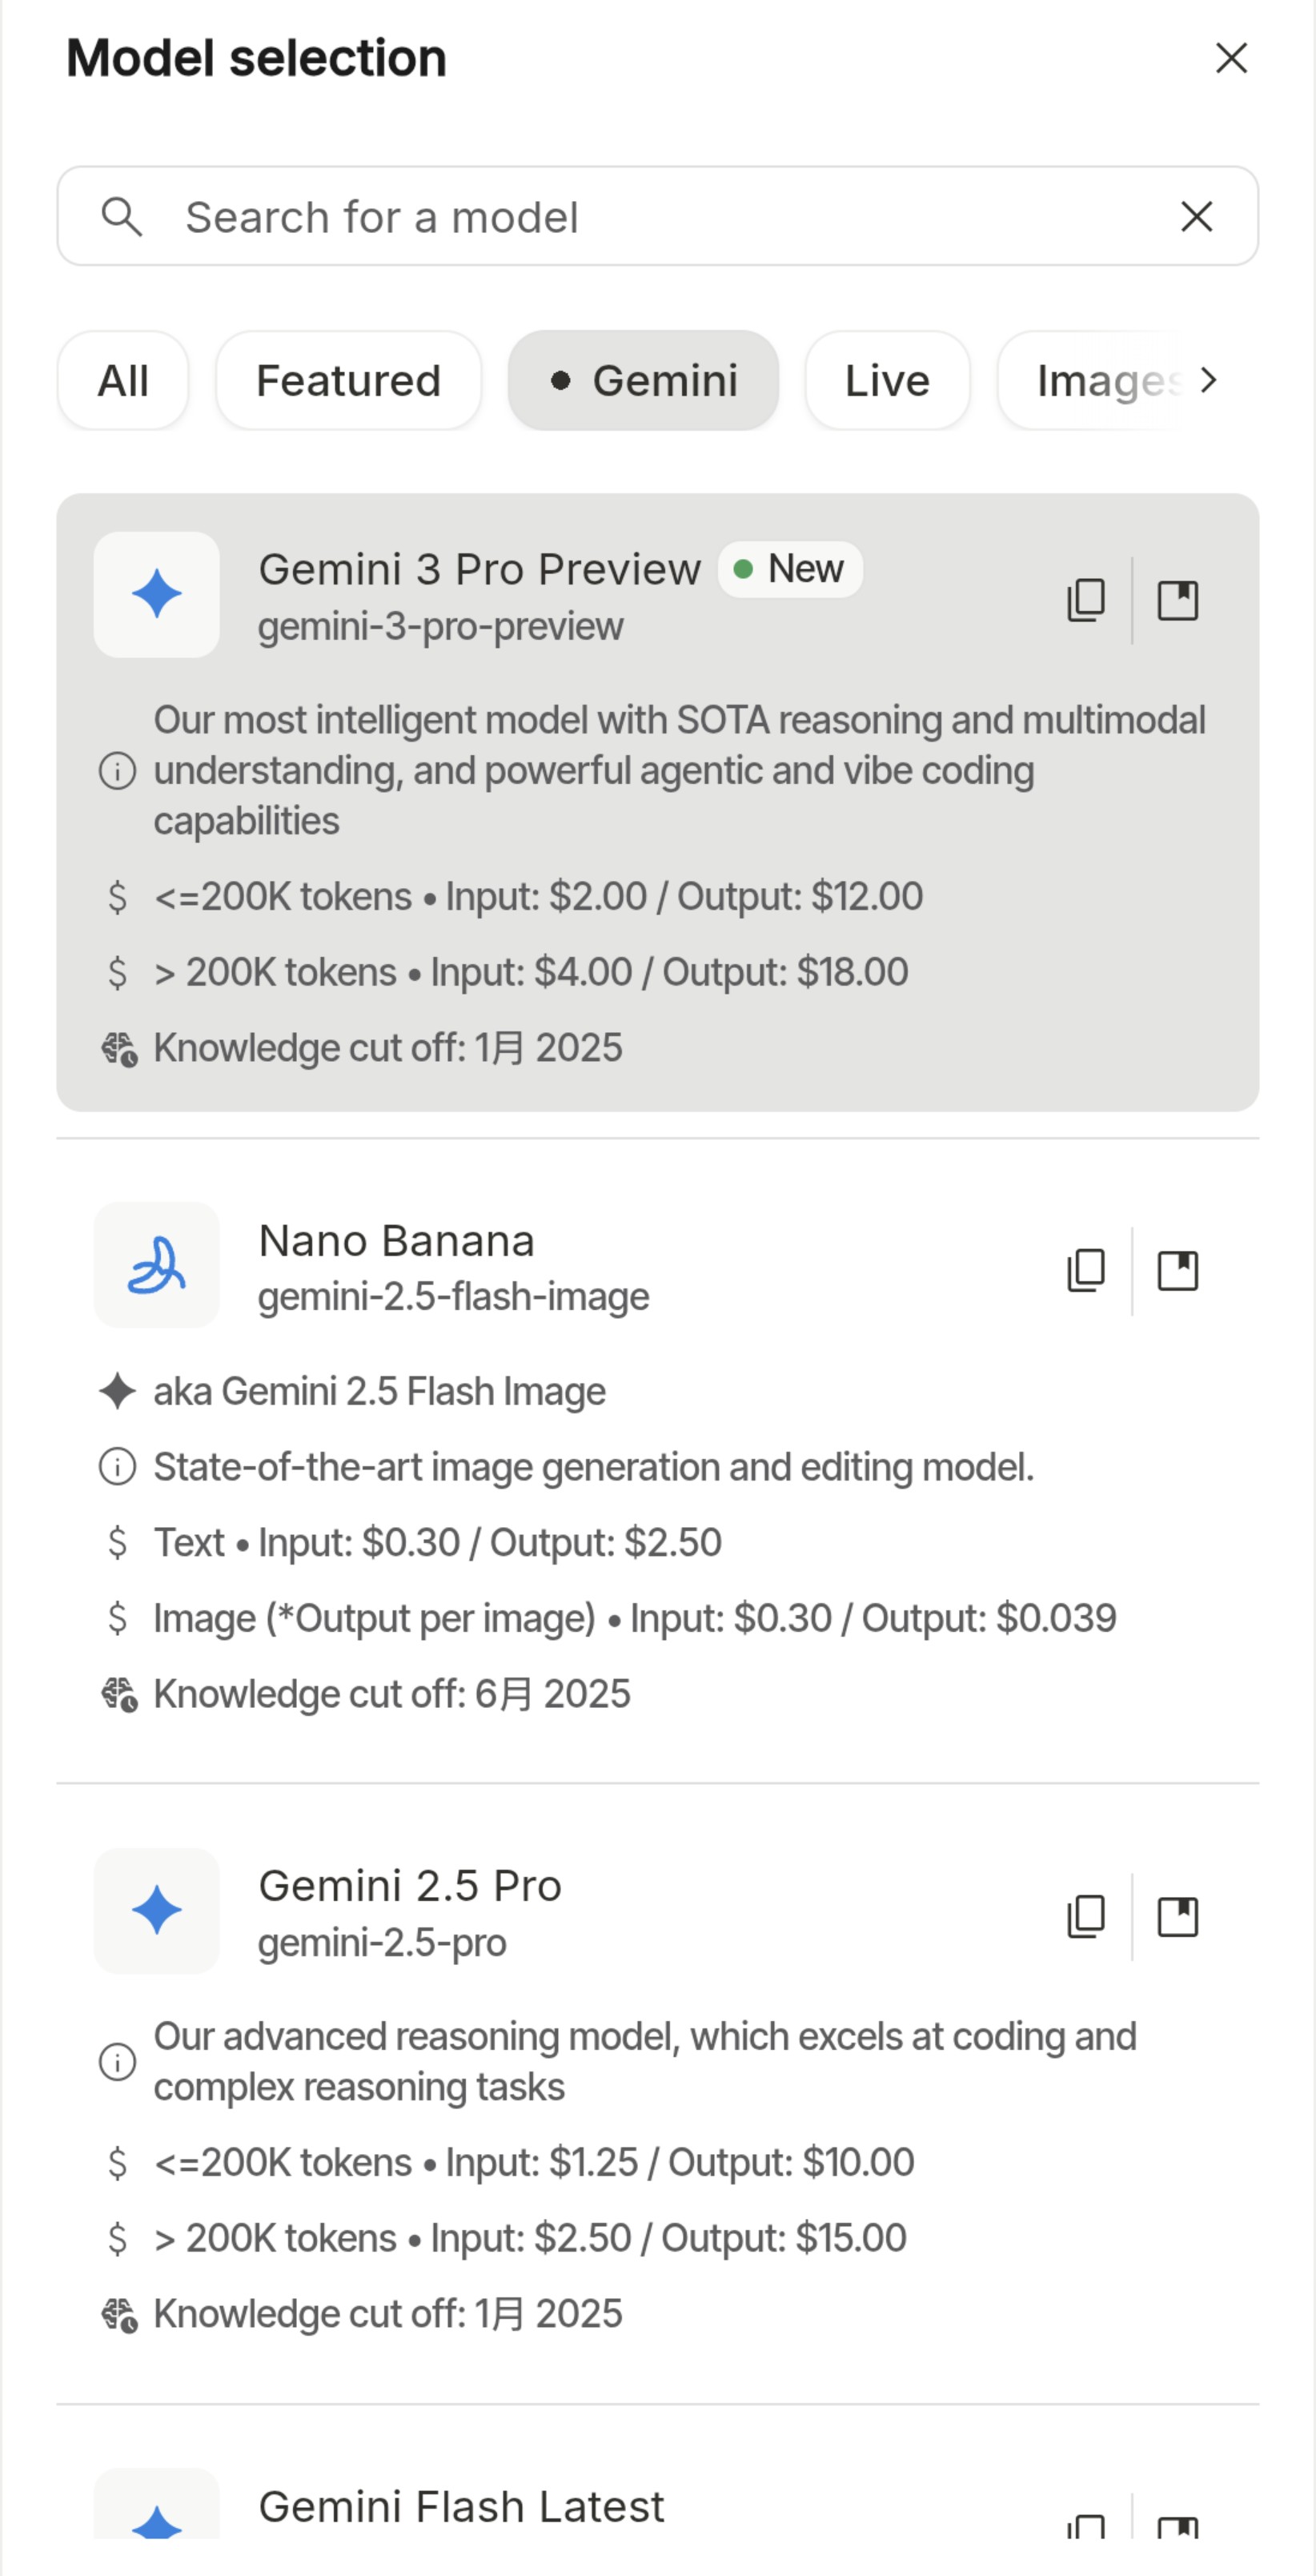This screenshot has height=2576, width=1316.
Task: Click the search magnifier icon
Action: (121, 216)
